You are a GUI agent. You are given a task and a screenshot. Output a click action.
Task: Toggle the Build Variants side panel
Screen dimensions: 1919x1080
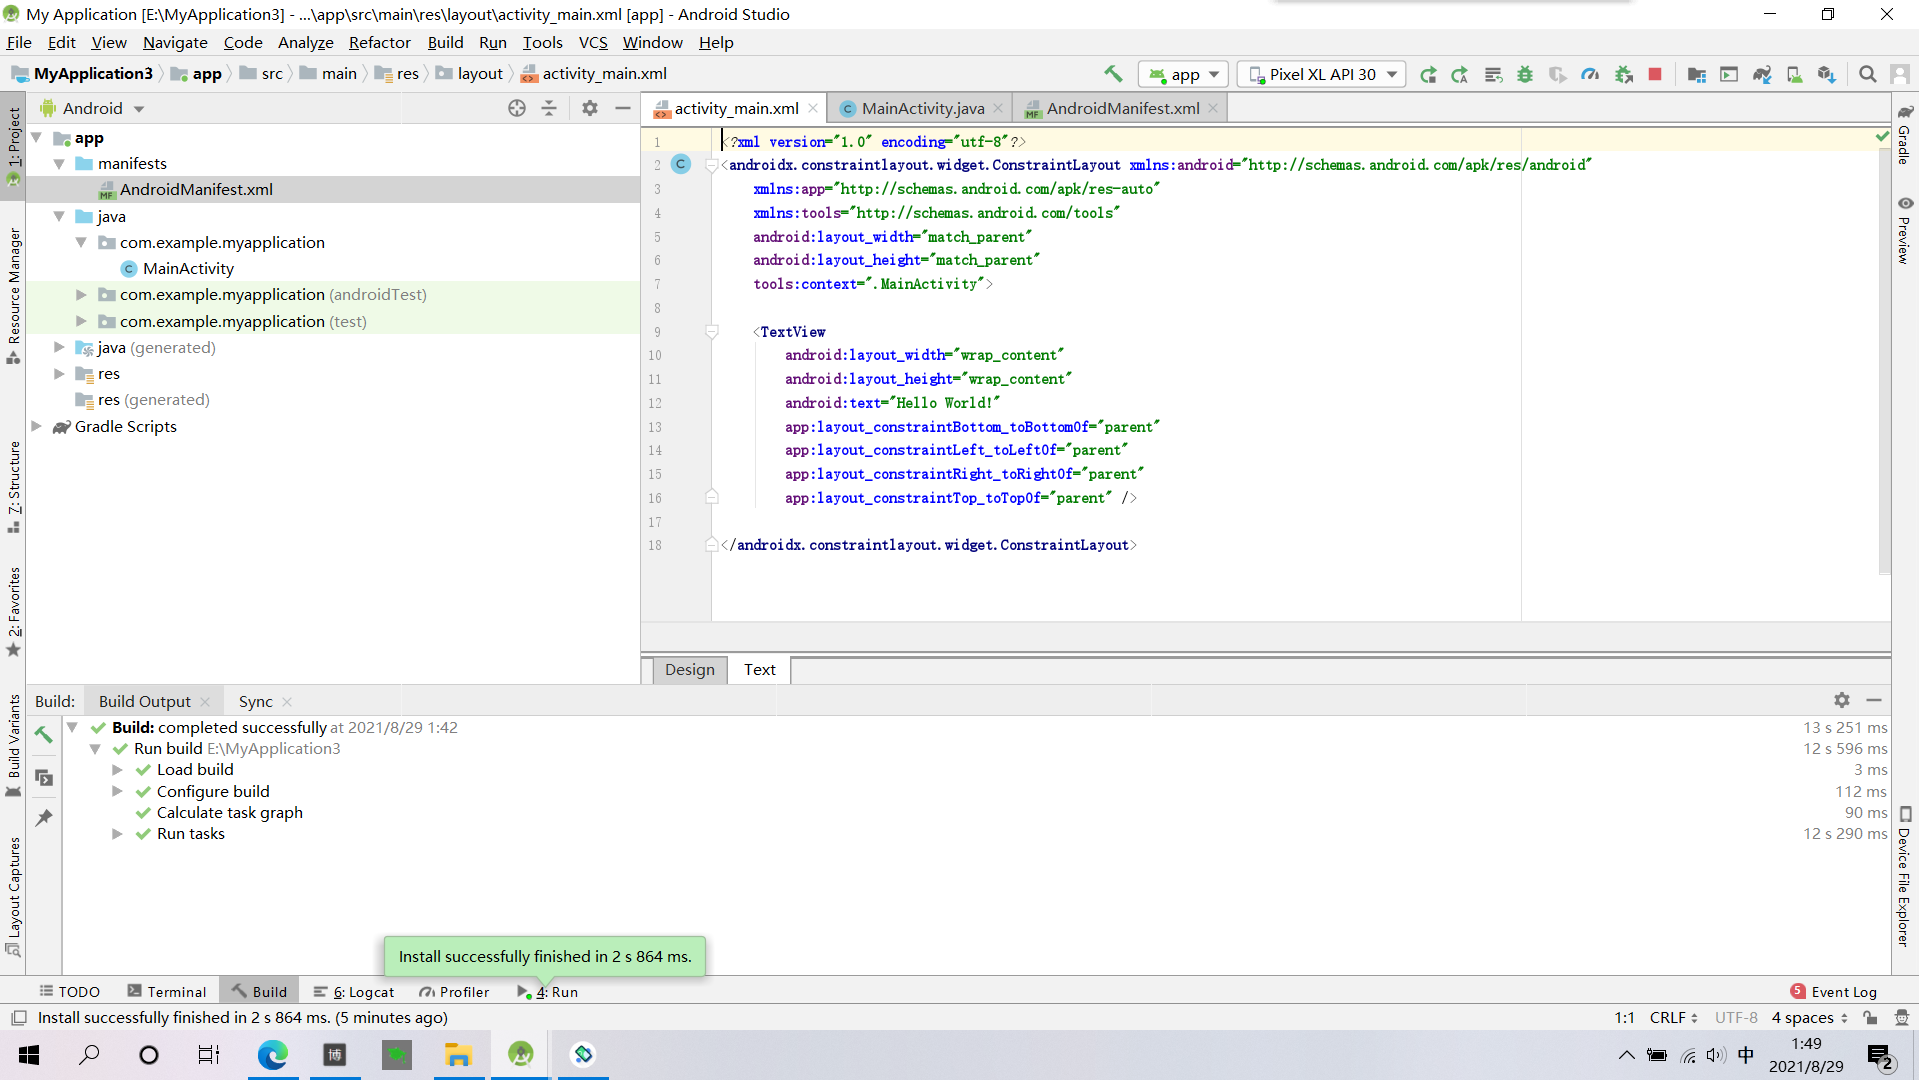(x=14, y=745)
